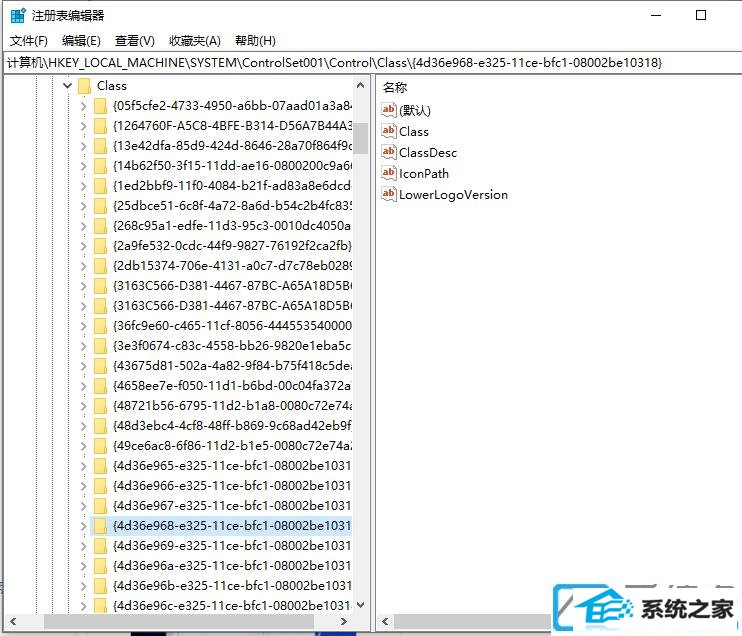Click the tree pane scroll right arrow
This screenshot has width=742, height=636.
coord(344,621)
